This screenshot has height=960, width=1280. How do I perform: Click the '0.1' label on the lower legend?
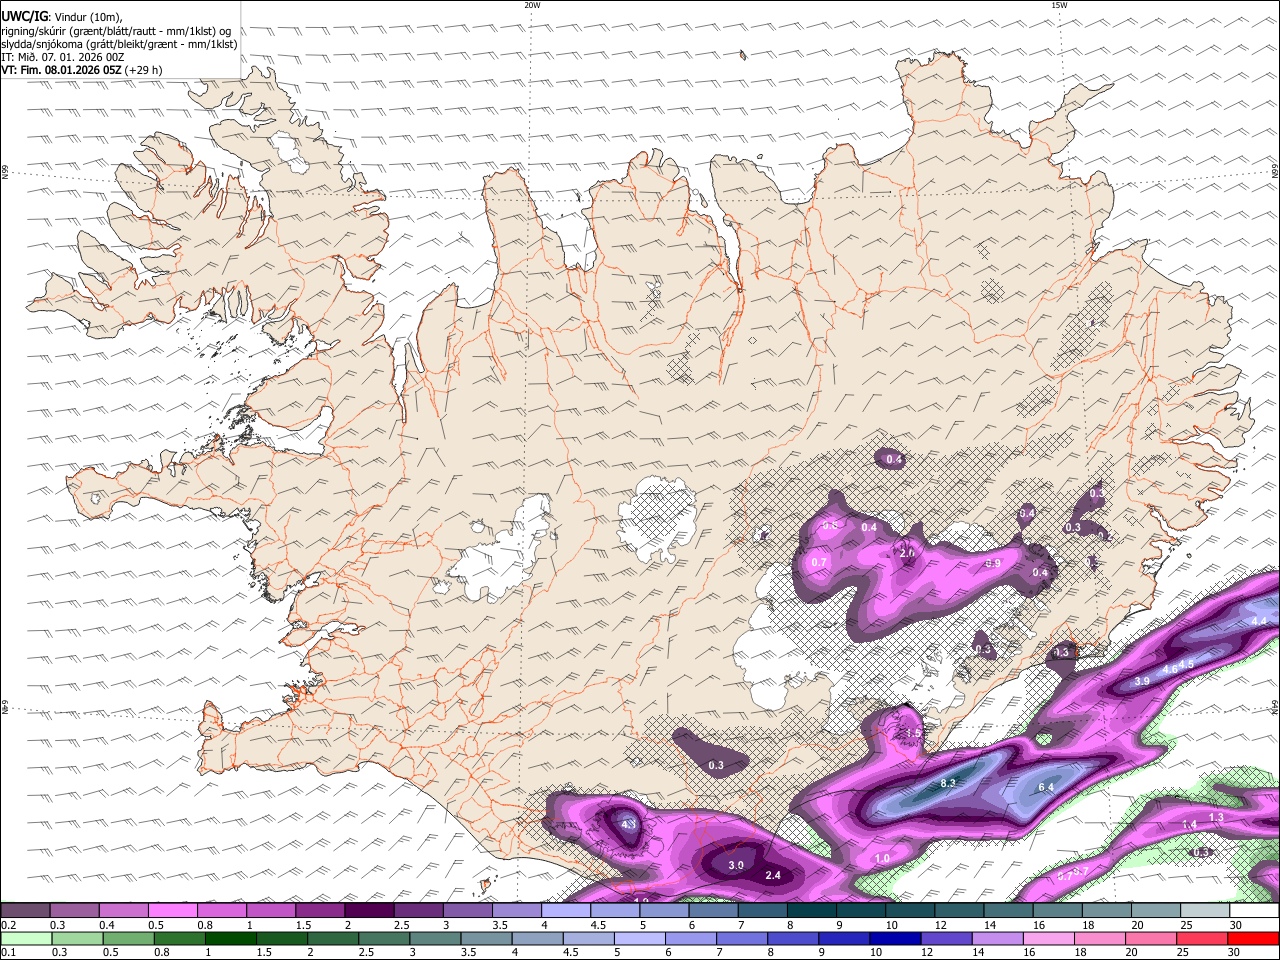(x=8, y=952)
